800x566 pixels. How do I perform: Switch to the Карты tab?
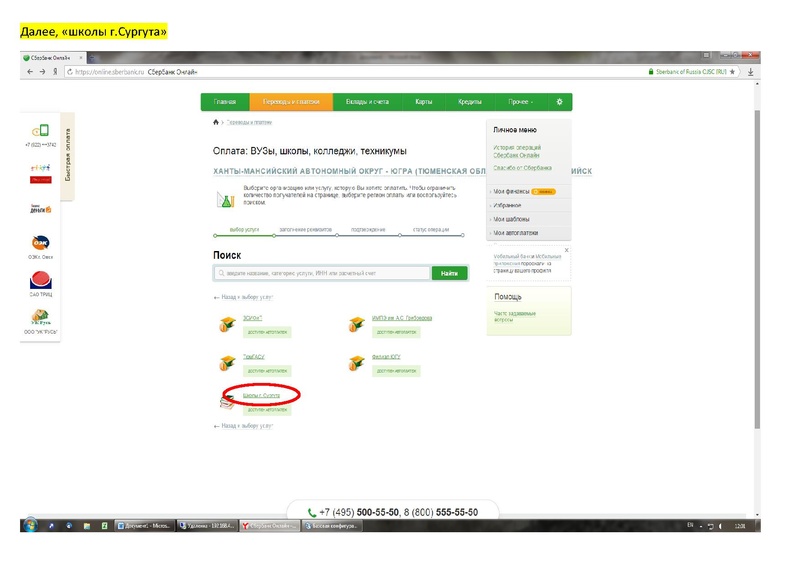click(424, 102)
